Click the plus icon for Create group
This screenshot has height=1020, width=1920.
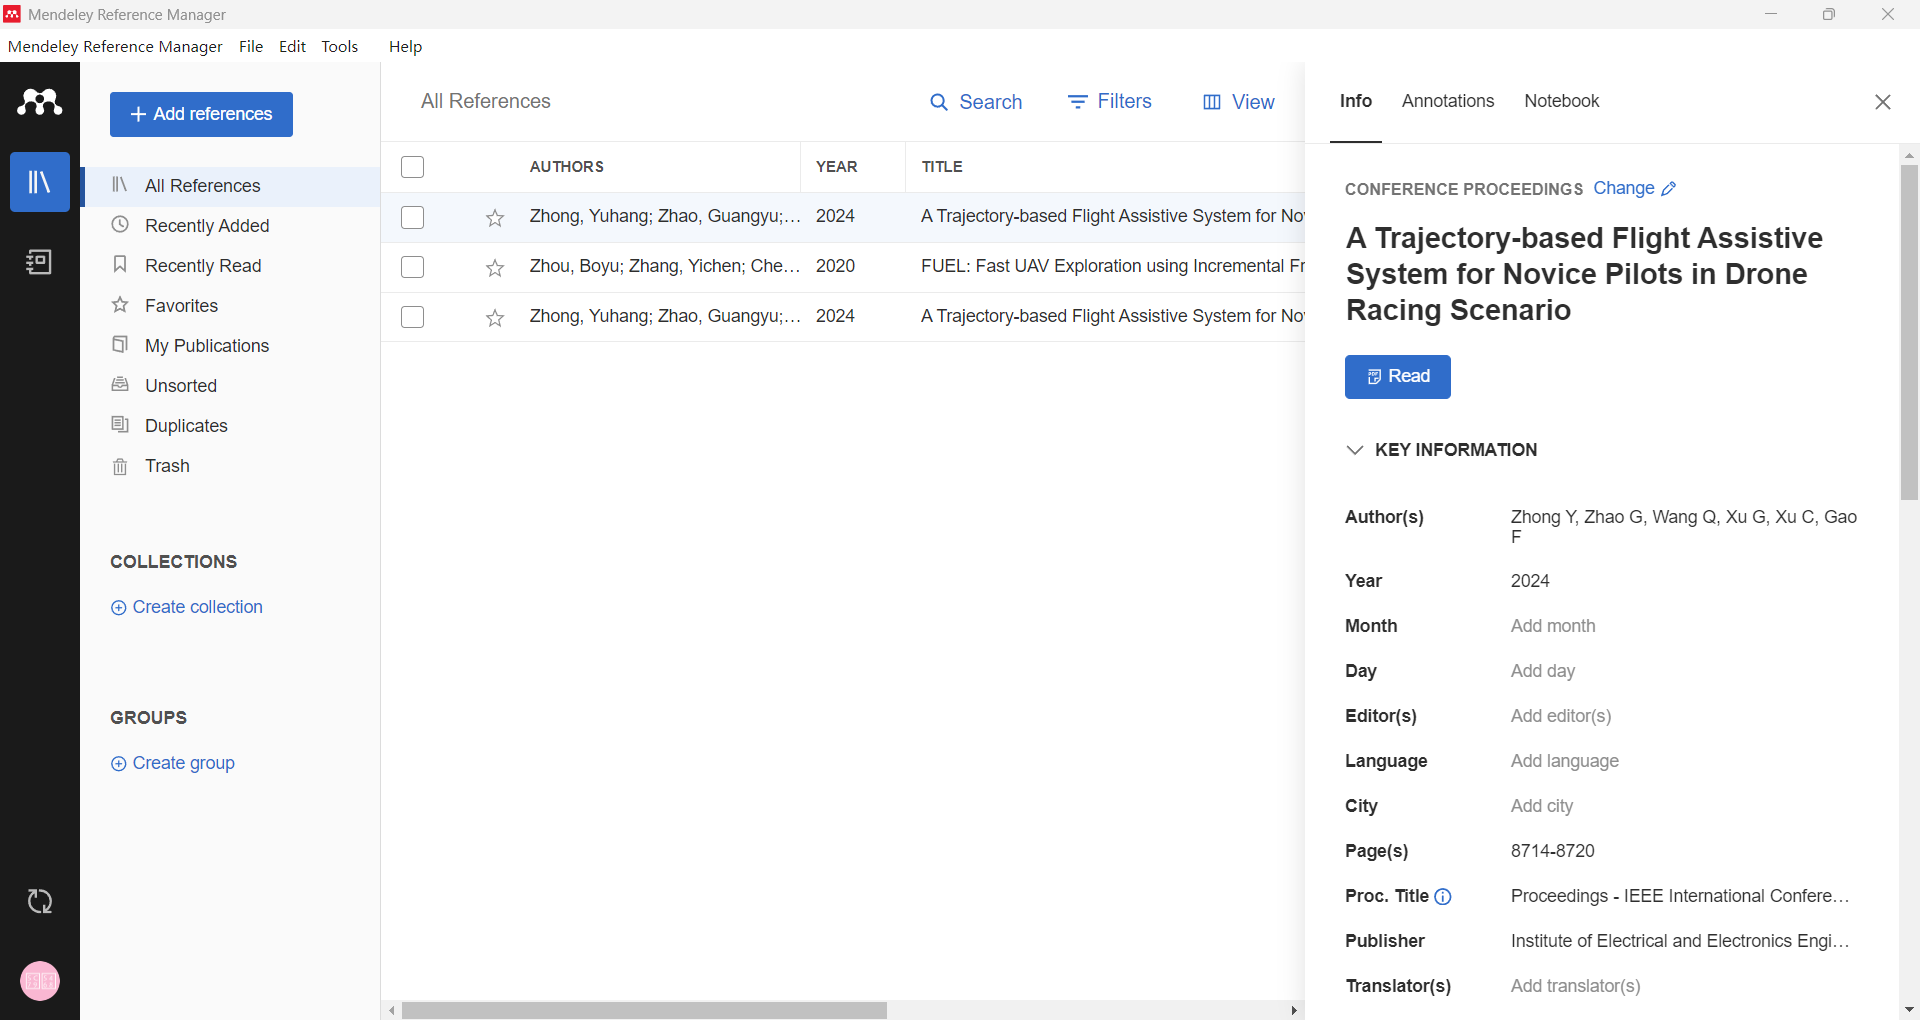coord(118,764)
